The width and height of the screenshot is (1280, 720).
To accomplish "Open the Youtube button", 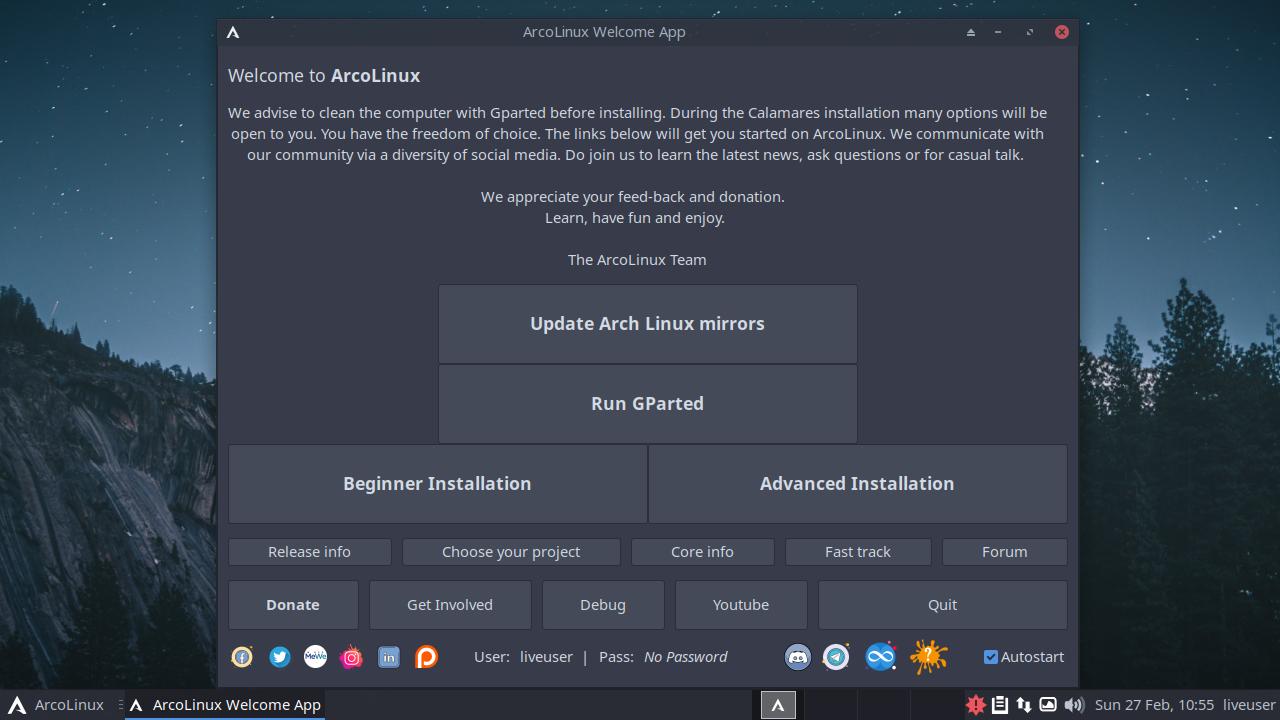I will coord(741,605).
